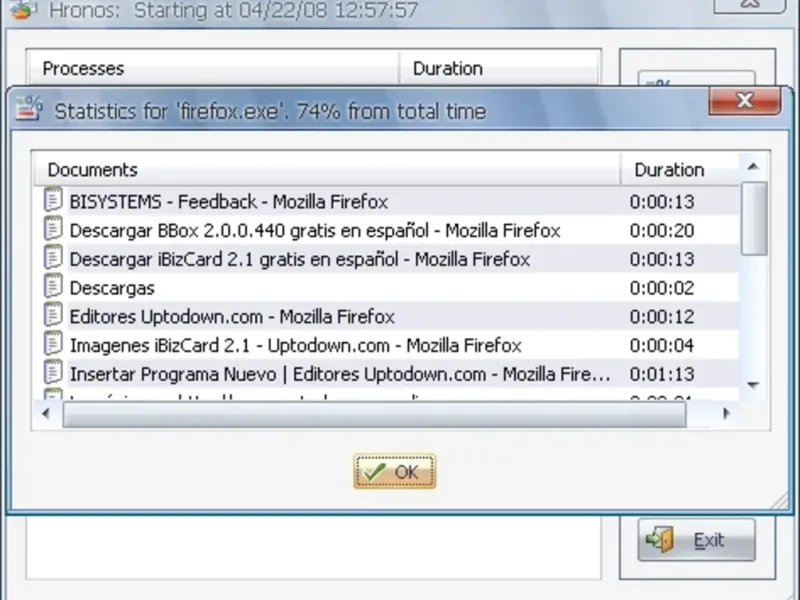This screenshot has width=800, height=600.
Task: Select 'Insertar Programa Nuevo | Editores Uptodown.com' row
Action: click(386, 374)
